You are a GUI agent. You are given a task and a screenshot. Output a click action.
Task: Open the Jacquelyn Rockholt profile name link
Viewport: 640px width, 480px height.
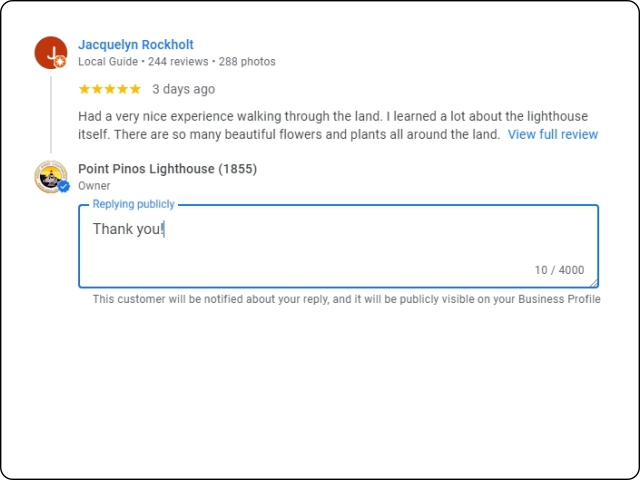136,44
